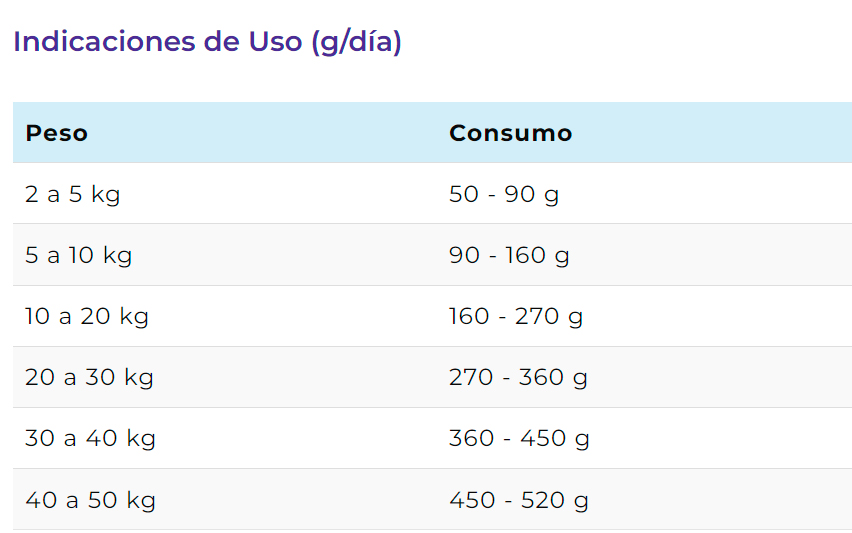Click the word Uso in the title
Viewport: 852px width, 533px height.
coord(275,42)
